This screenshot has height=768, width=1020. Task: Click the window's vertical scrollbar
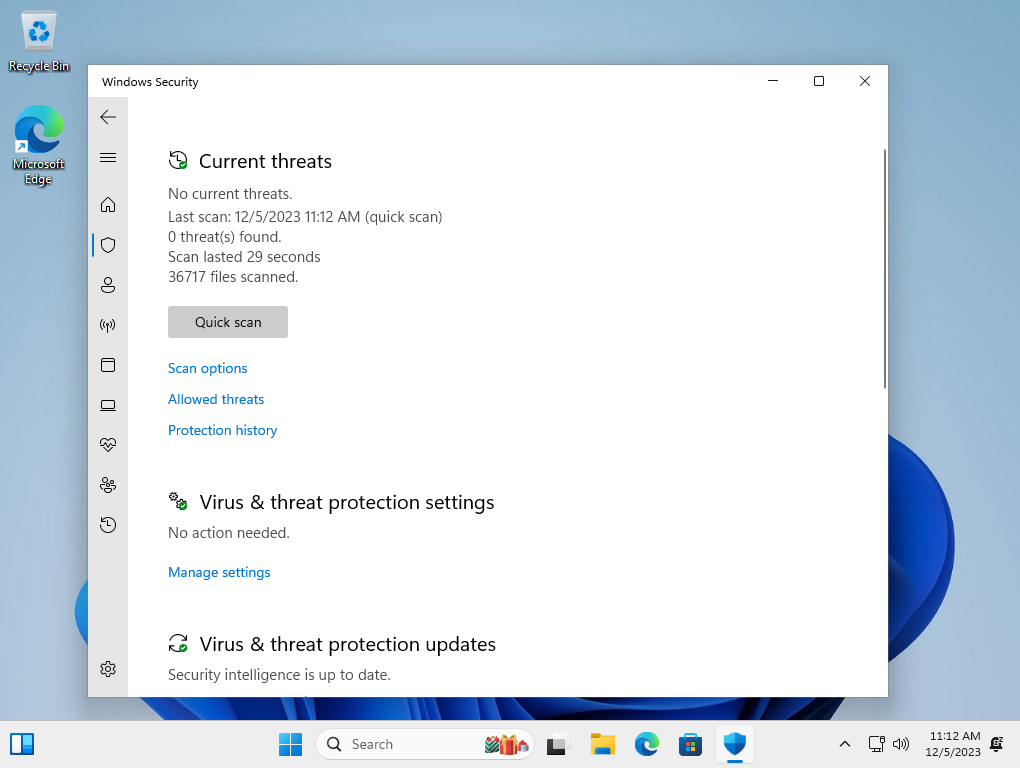[885, 269]
